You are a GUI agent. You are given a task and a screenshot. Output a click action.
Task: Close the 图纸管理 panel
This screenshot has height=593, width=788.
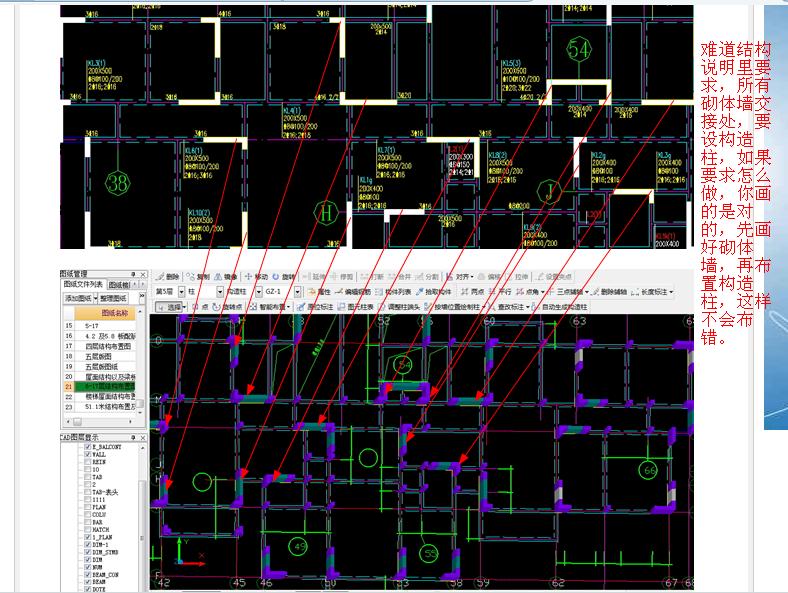coord(143,274)
